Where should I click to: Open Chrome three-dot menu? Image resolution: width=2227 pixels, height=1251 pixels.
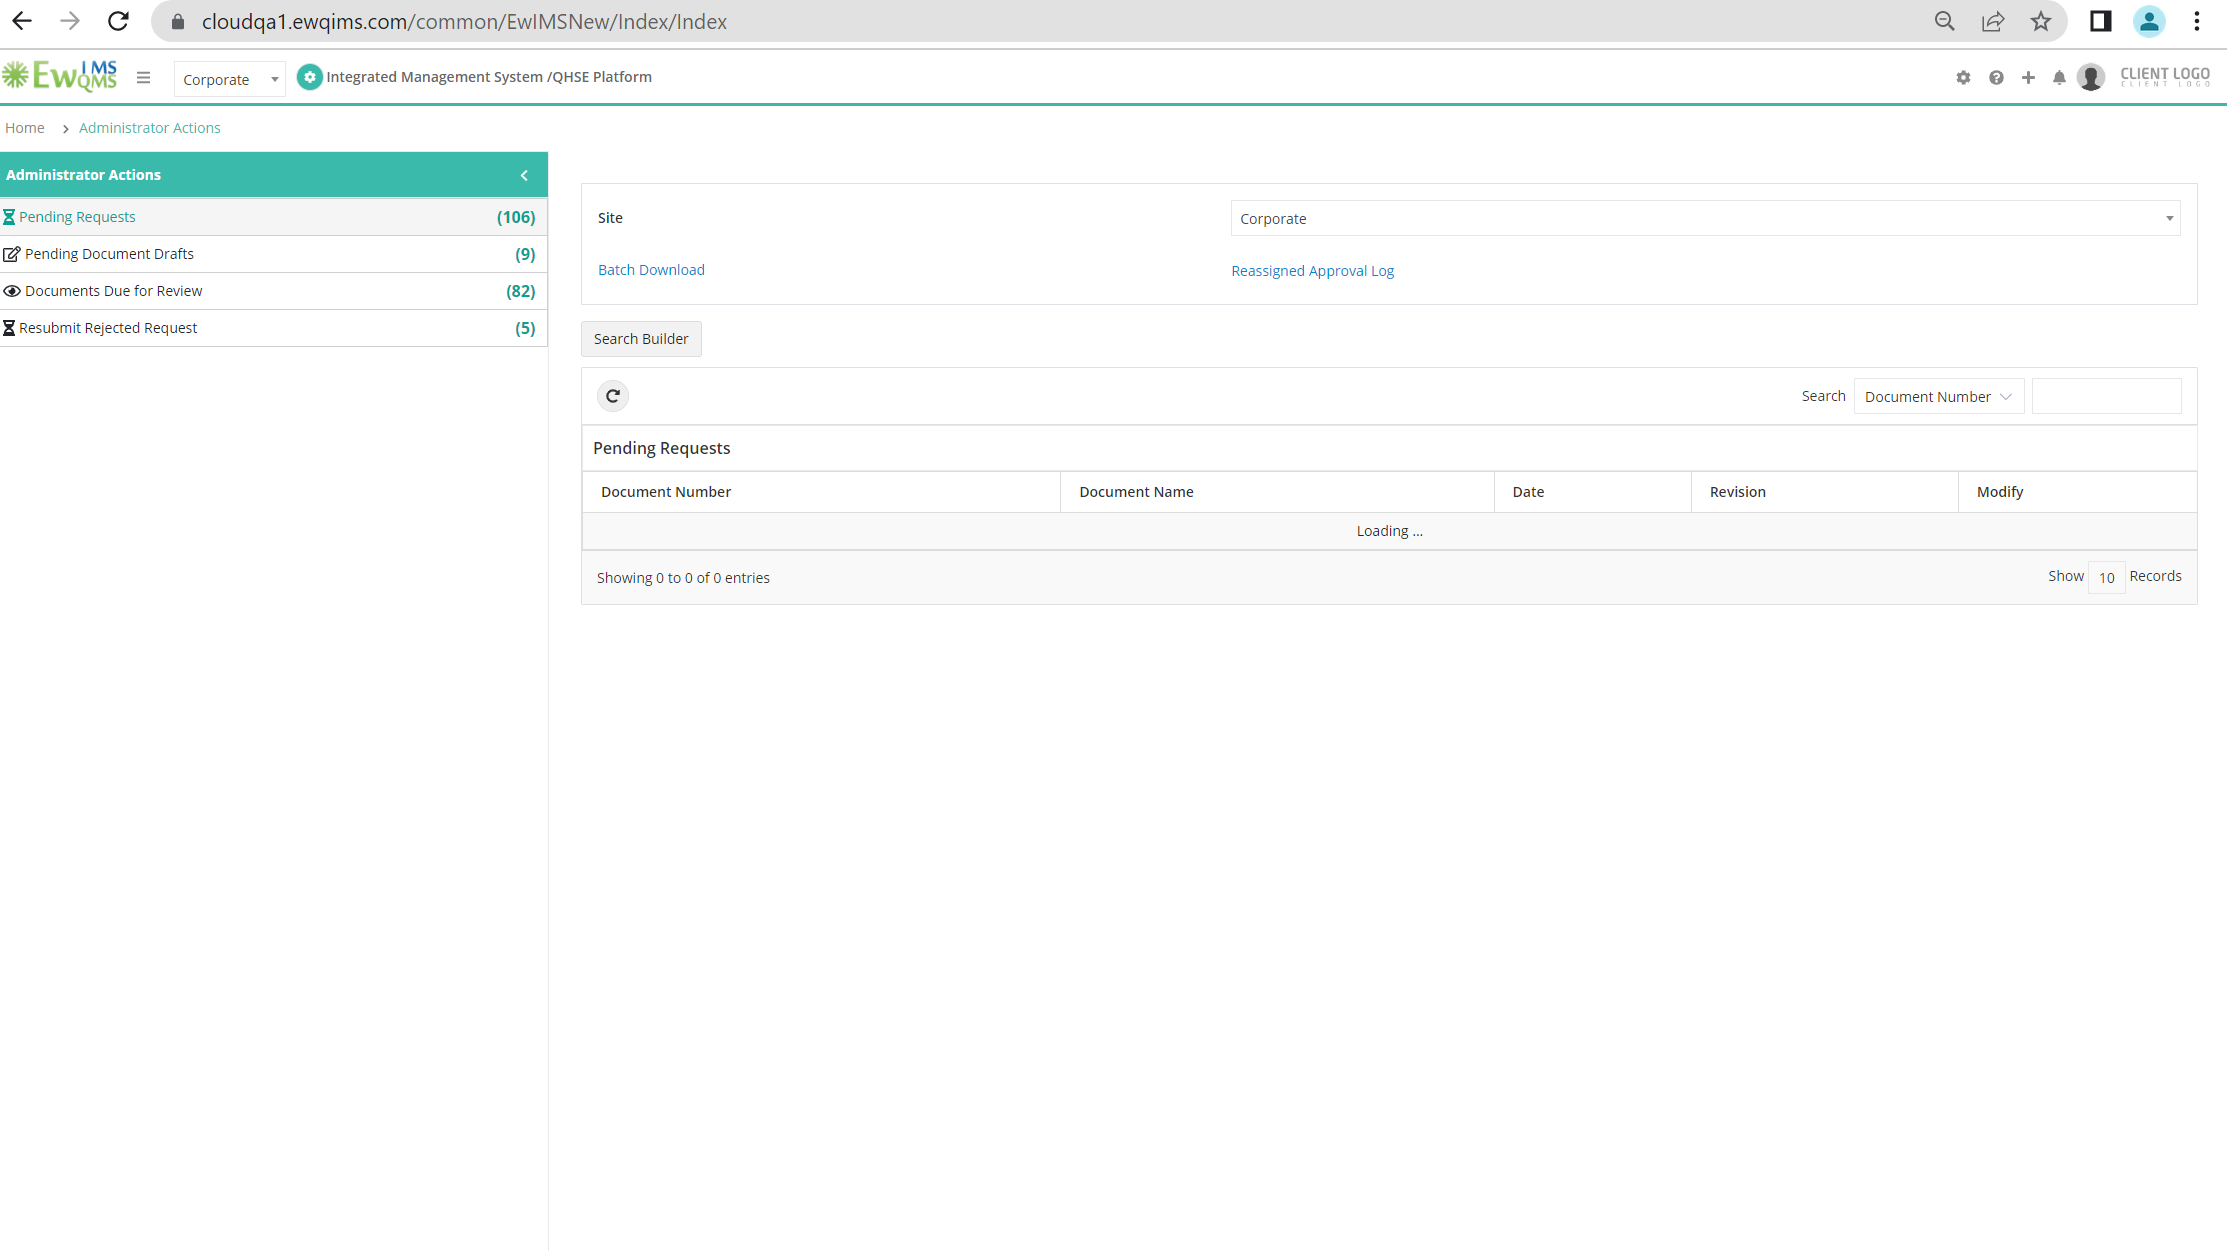(x=2197, y=21)
